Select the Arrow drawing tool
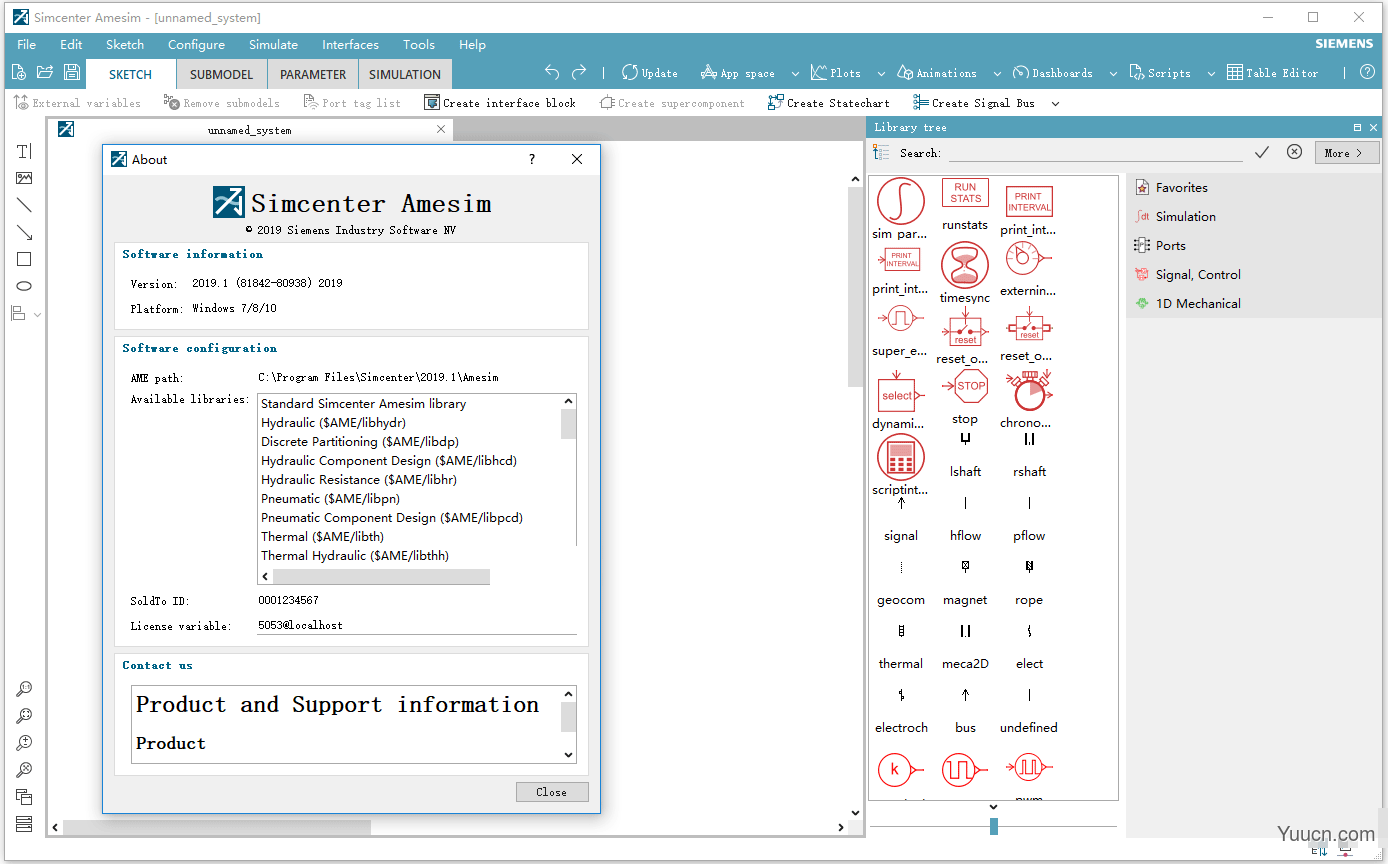Viewport: 1388px width, 864px height. click(24, 232)
